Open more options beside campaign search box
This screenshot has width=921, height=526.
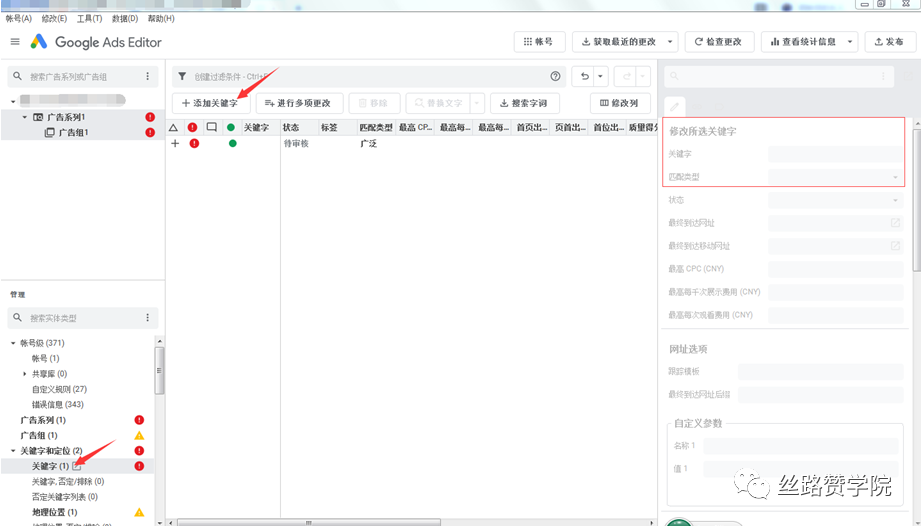point(147,76)
